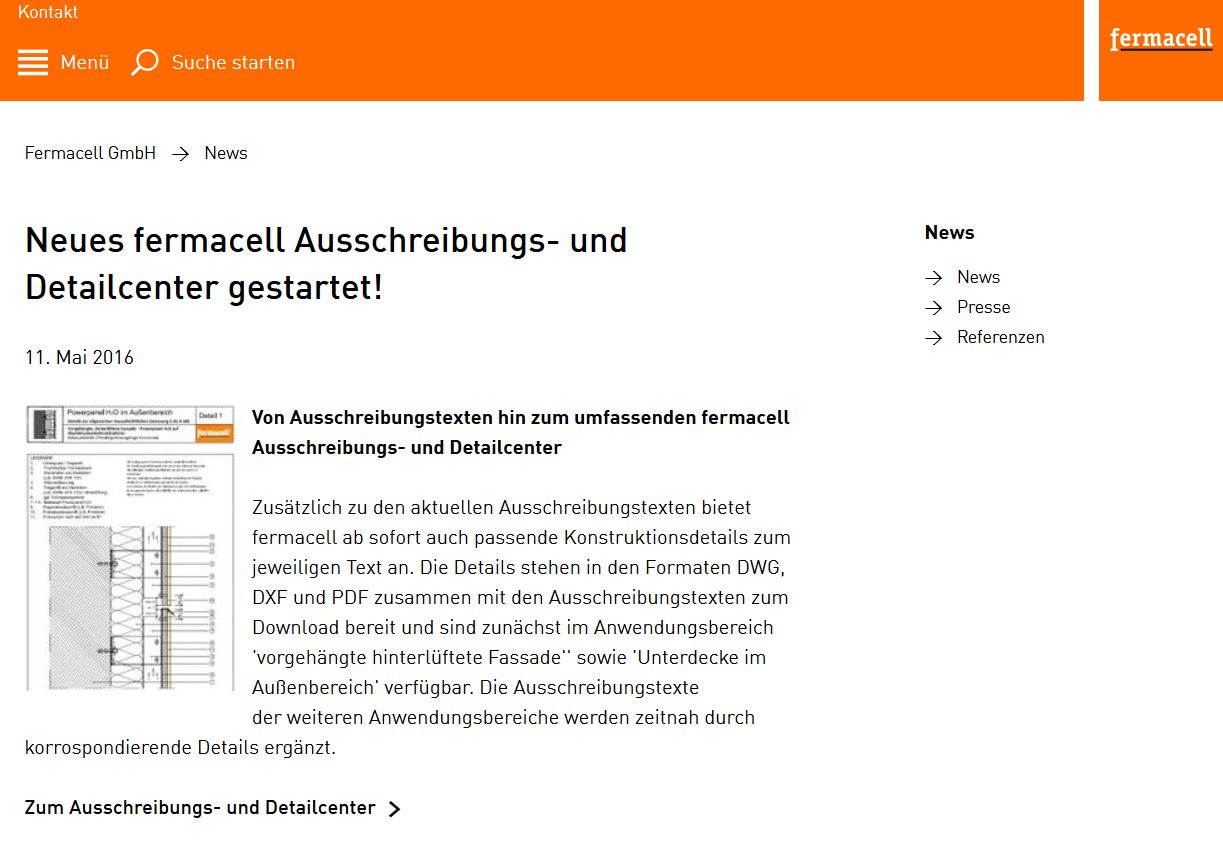1223x842 pixels.
Task: Click the magnifying glass search icon
Action: point(145,62)
